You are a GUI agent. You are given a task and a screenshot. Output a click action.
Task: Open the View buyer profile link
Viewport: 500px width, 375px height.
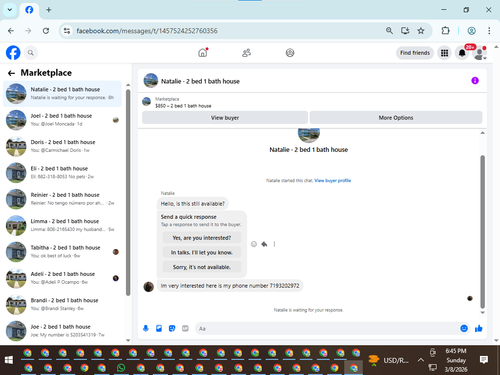tap(332, 180)
